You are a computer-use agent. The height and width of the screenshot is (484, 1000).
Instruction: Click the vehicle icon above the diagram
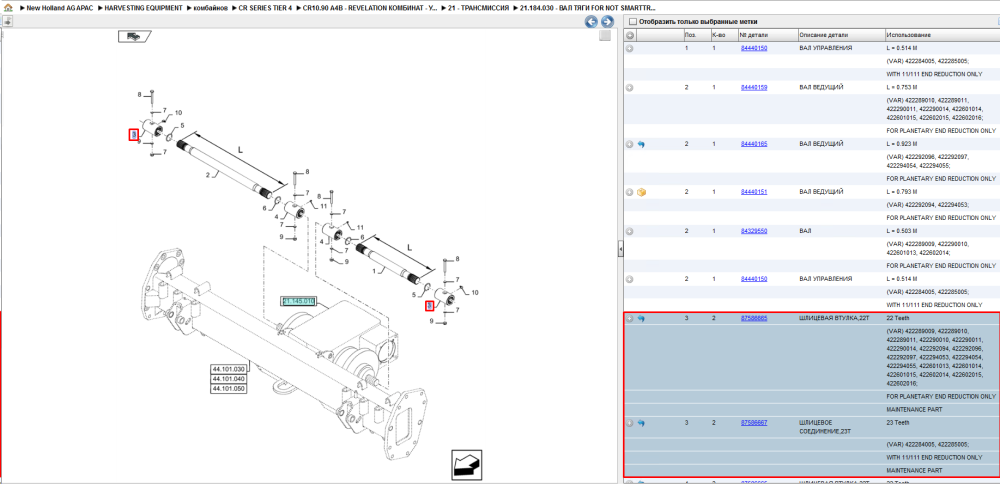tap(134, 36)
